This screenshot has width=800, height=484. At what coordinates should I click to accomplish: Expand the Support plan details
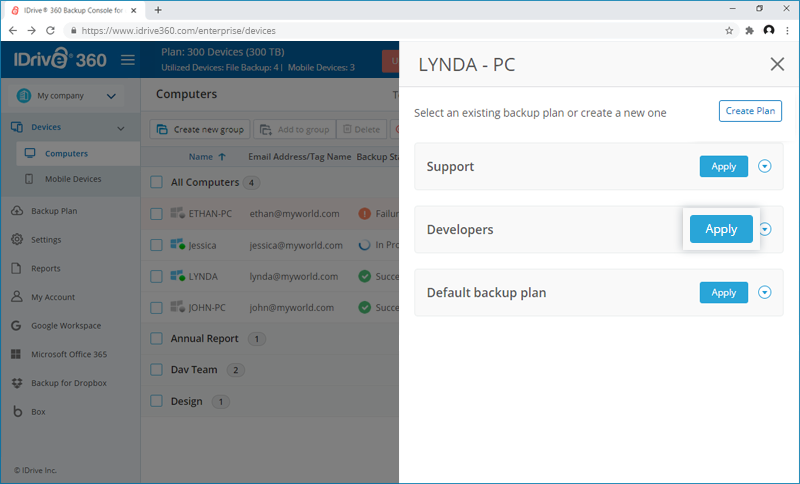pyautogui.click(x=764, y=166)
